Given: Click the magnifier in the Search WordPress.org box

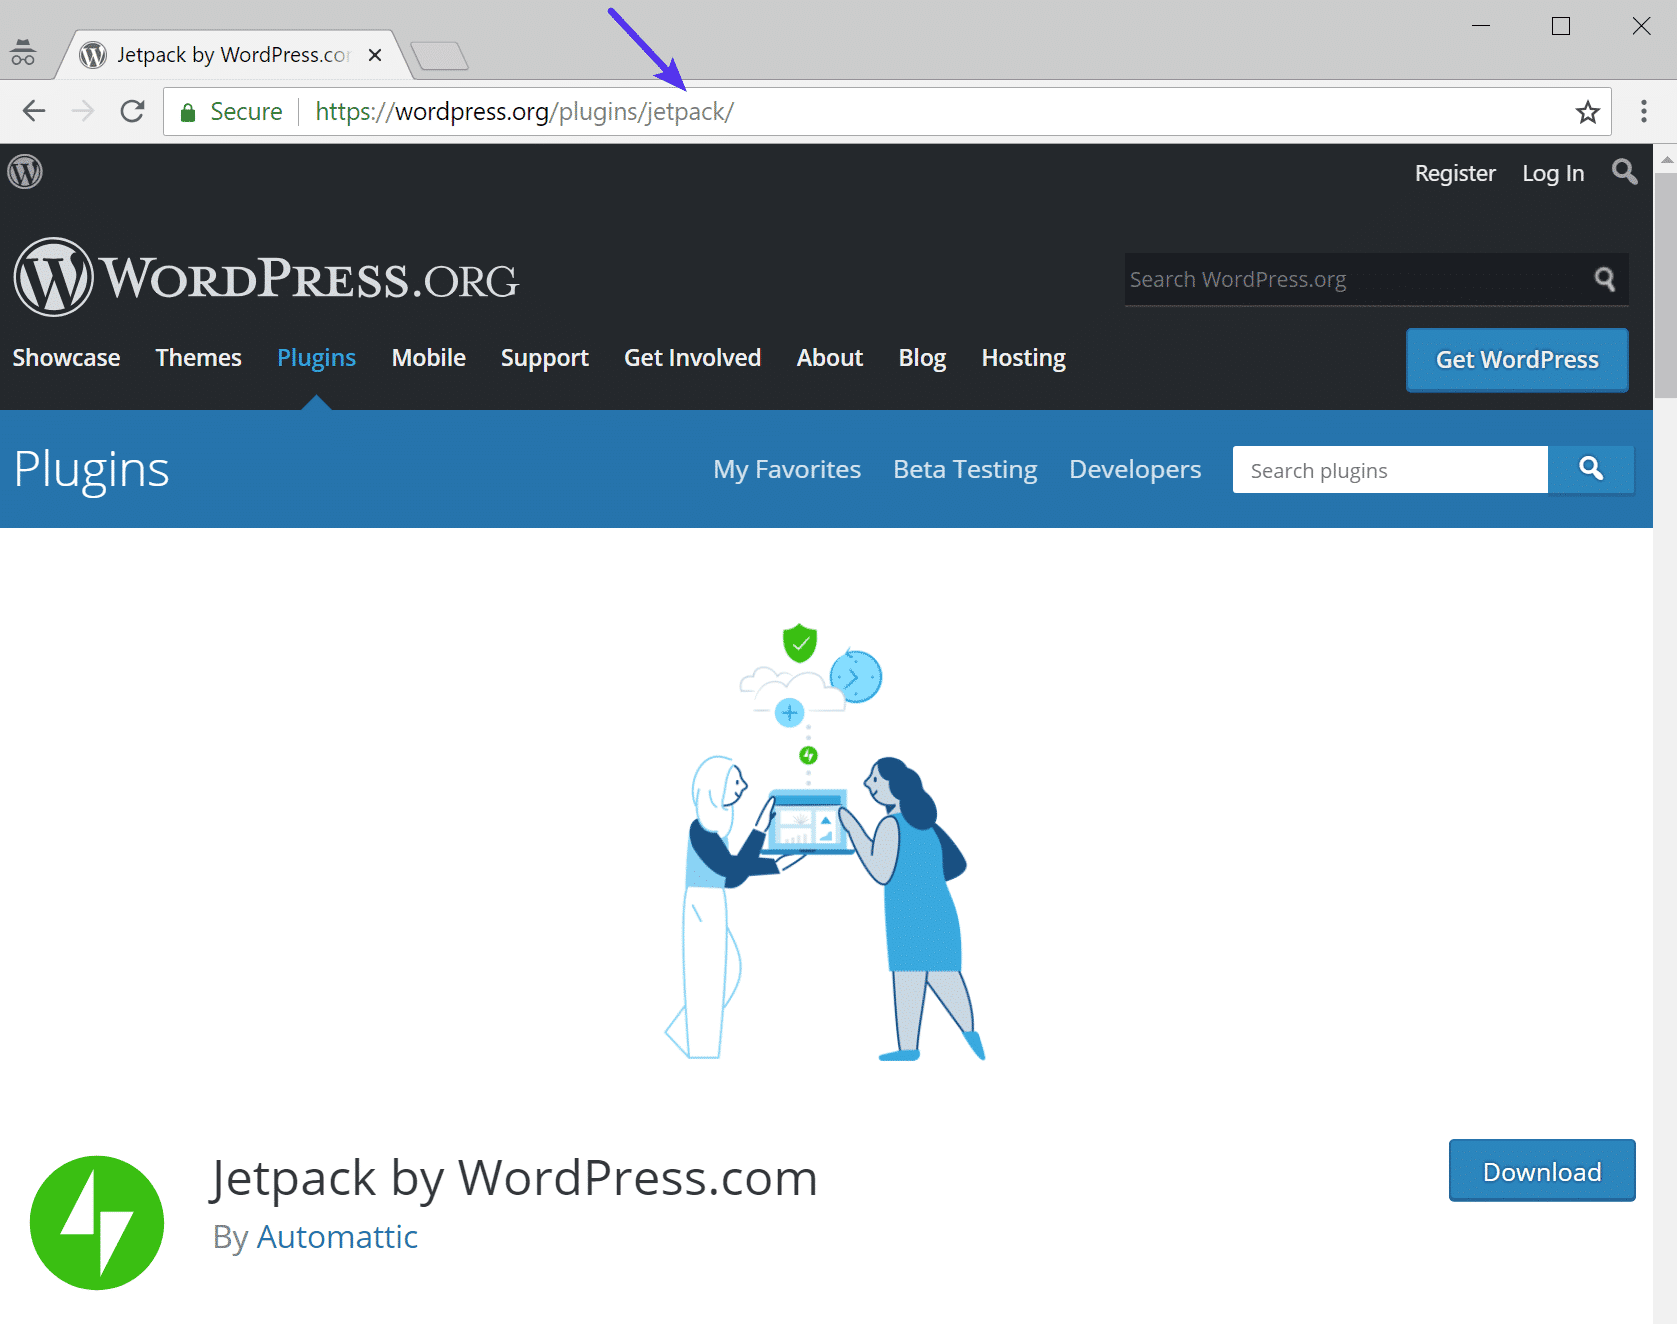Looking at the screenshot, I should pyautogui.click(x=1605, y=279).
